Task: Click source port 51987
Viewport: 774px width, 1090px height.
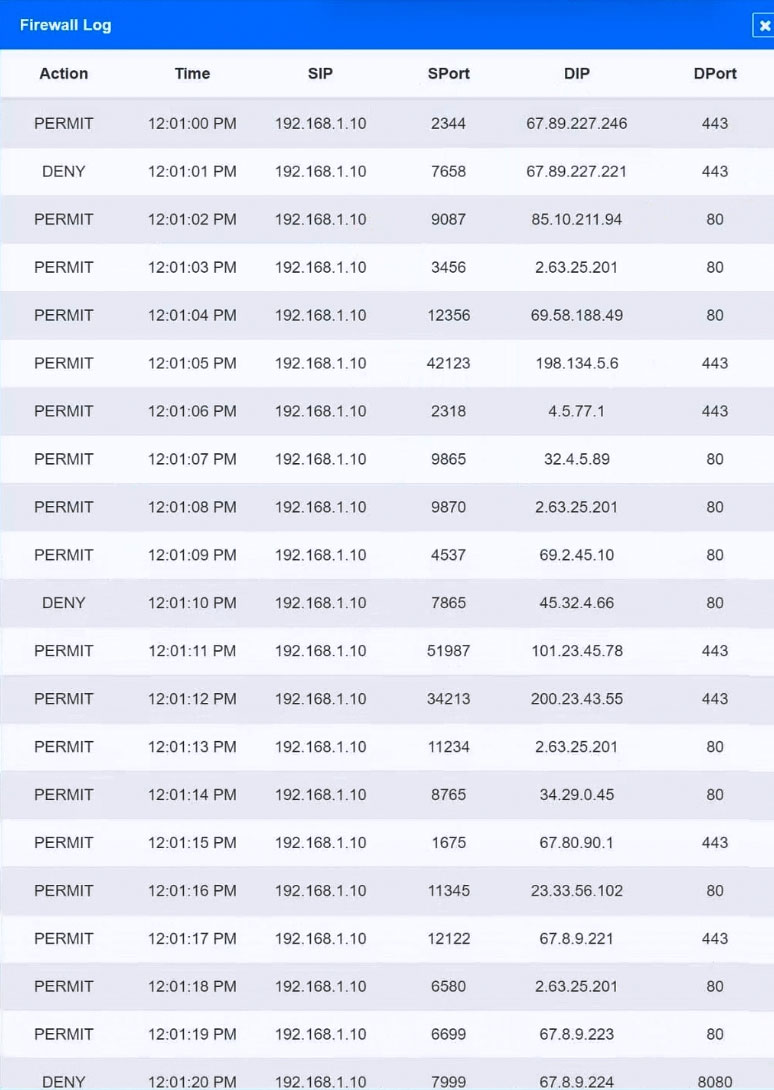Action: [x=449, y=651]
